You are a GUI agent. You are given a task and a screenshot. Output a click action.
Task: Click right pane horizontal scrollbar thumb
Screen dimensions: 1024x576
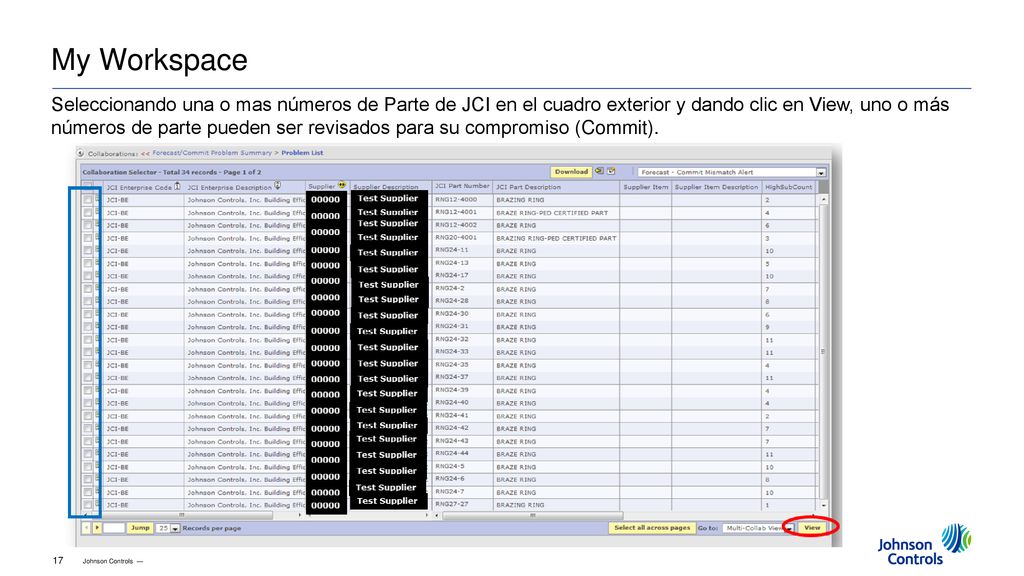click(532, 515)
